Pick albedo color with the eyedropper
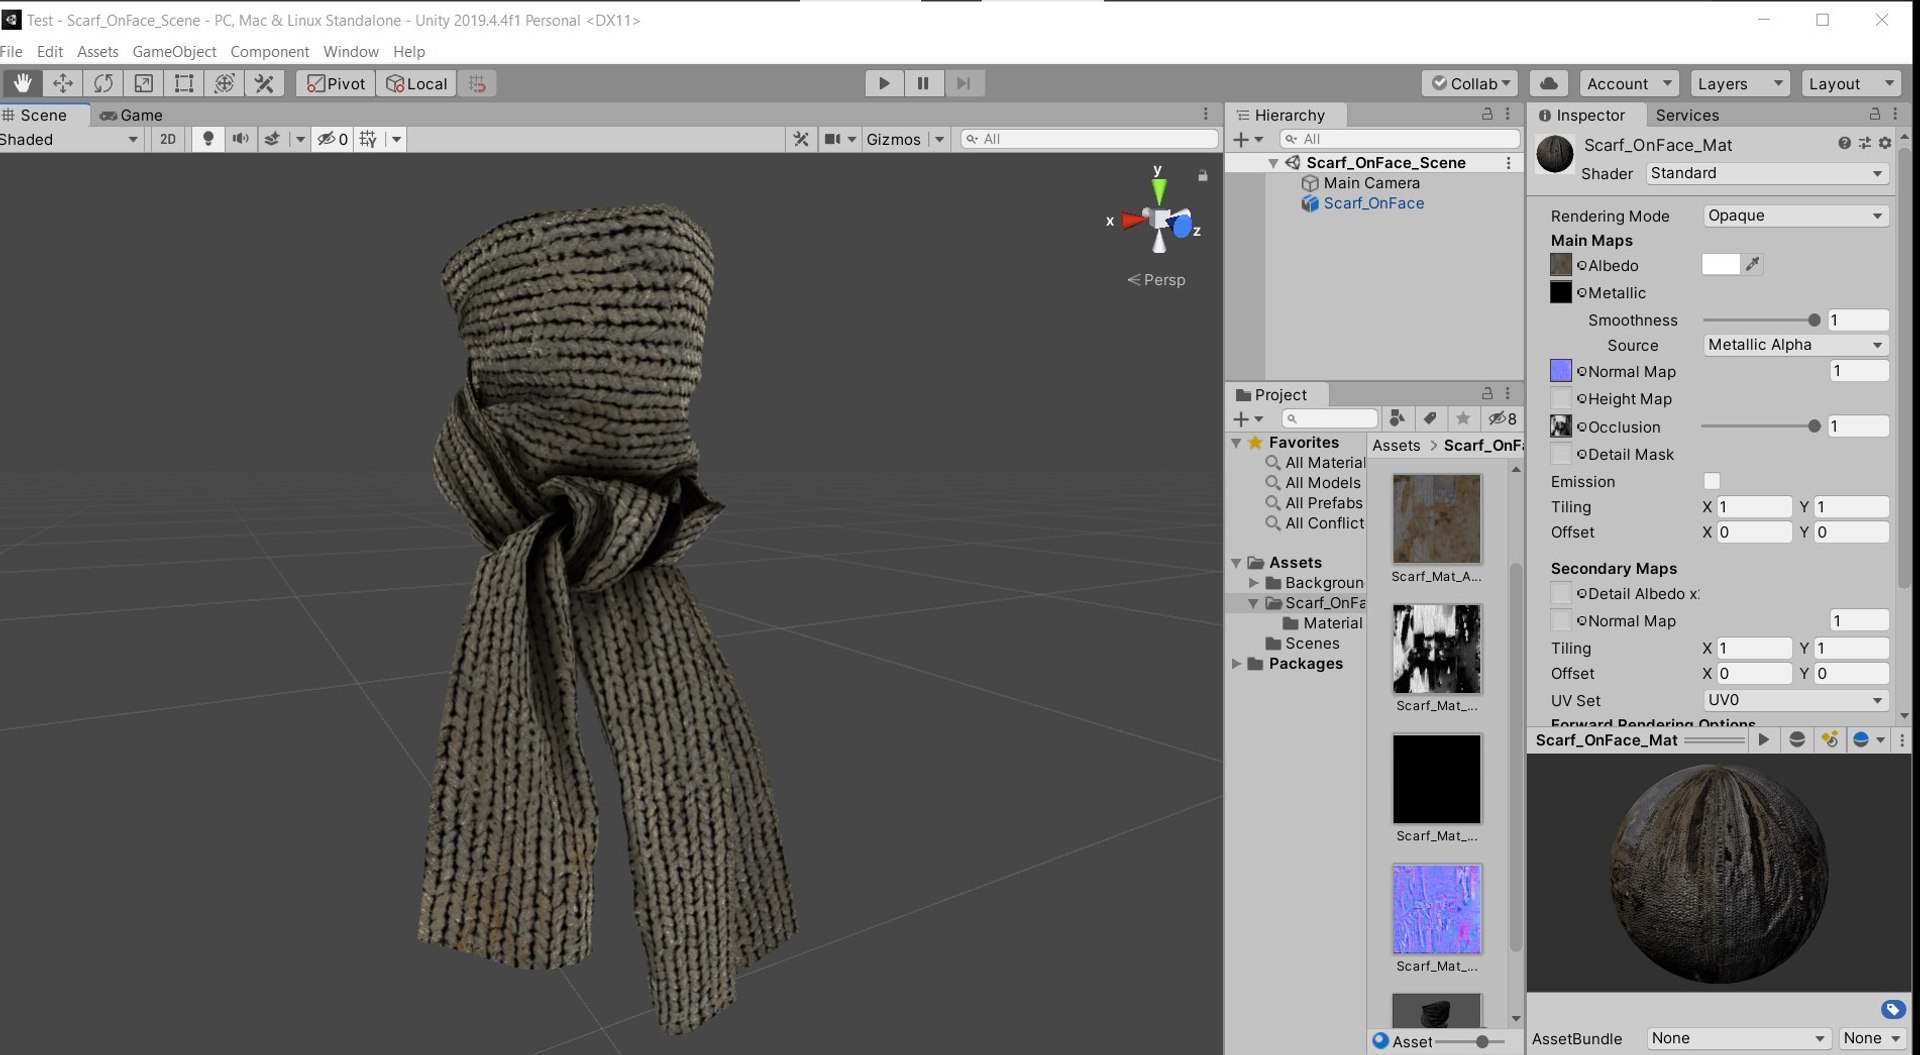 click(1752, 265)
